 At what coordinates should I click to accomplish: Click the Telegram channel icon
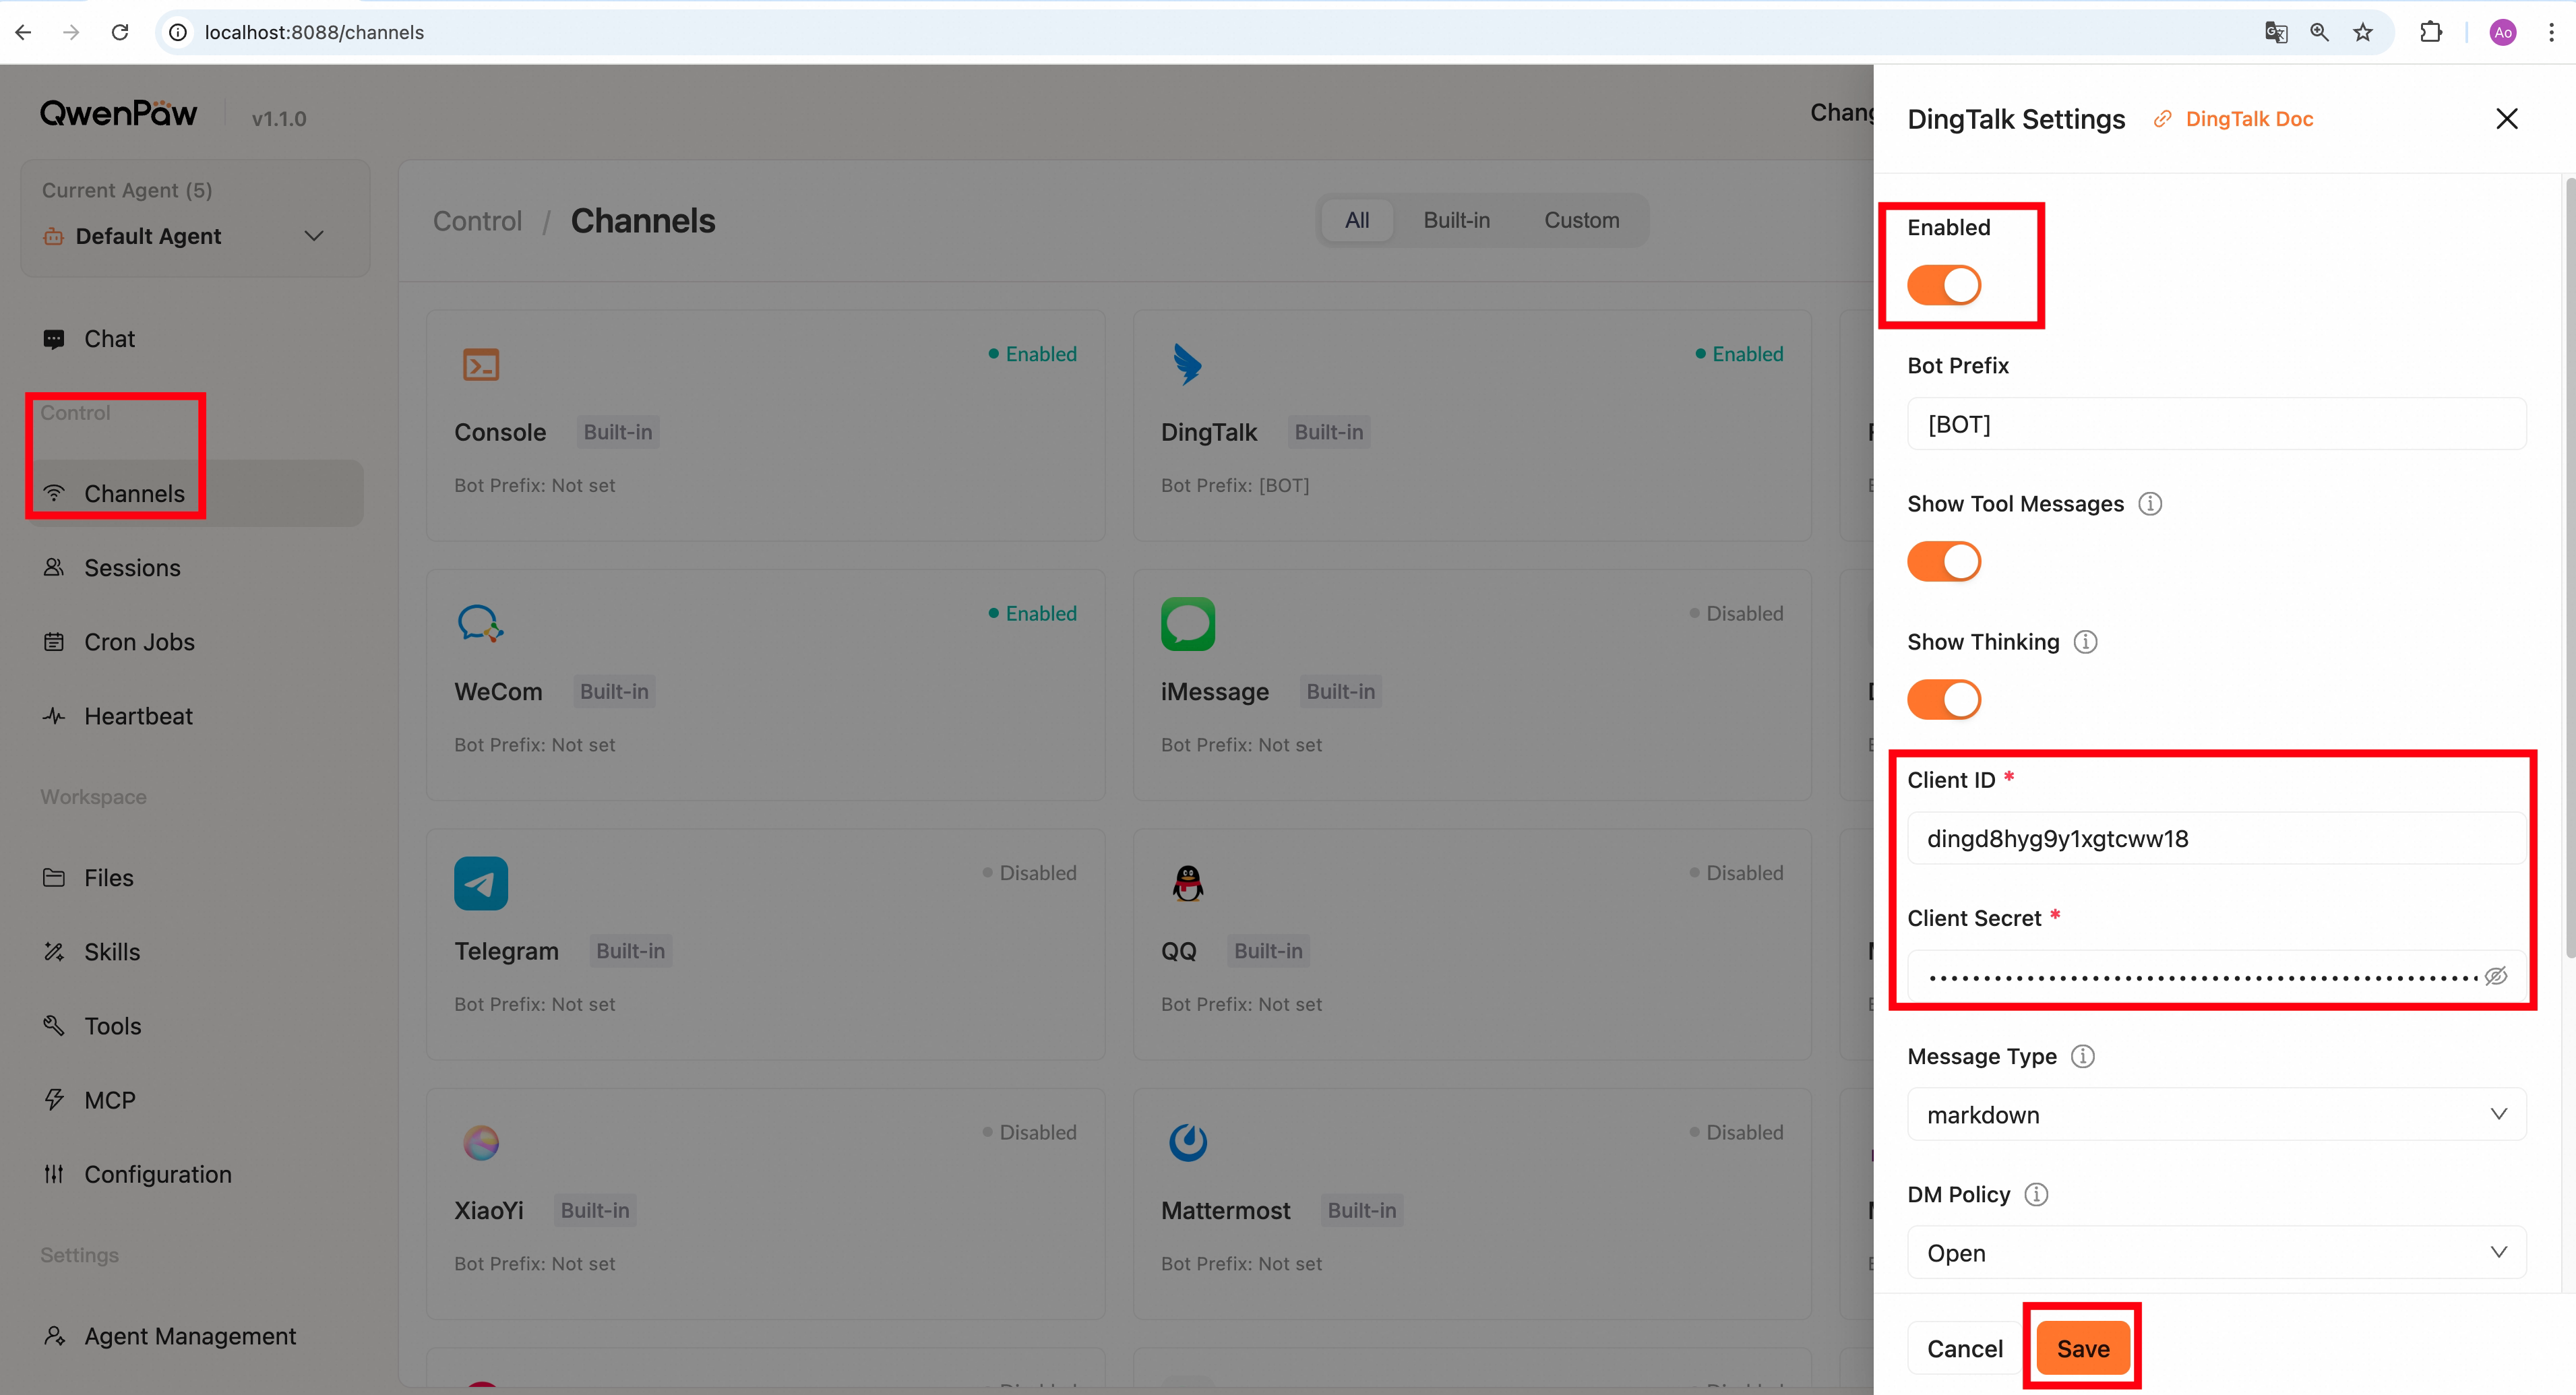click(x=481, y=883)
